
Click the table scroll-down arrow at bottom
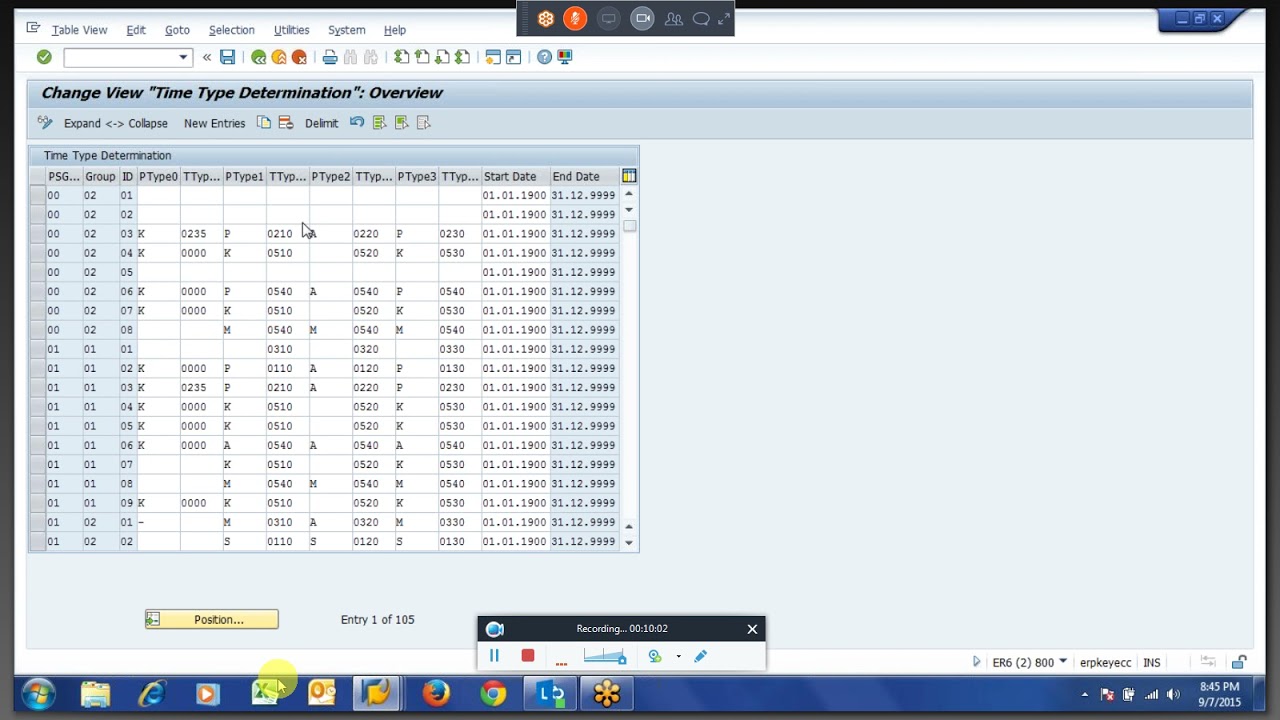click(629, 542)
